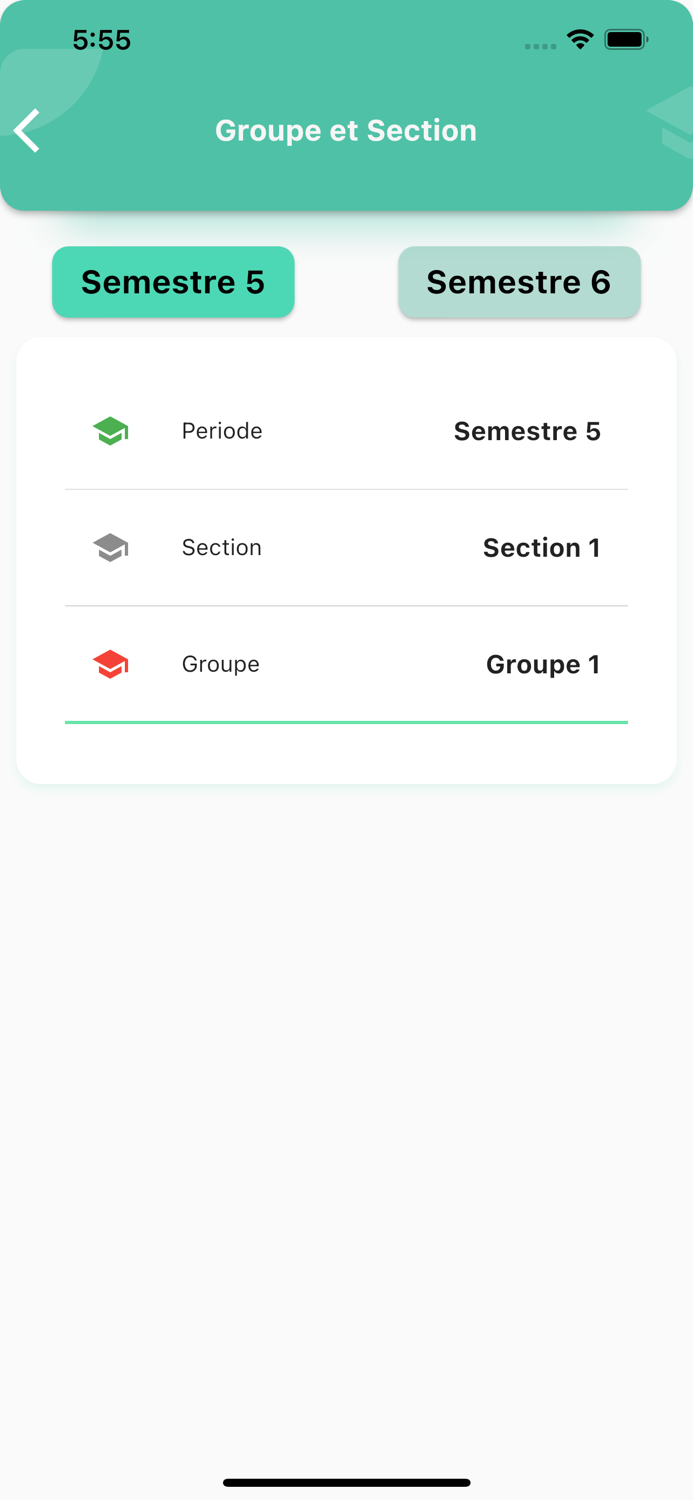The width and height of the screenshot is (693, 1500).
Task: Tap the home indicator bar
Action: (x=347, y=1483)
